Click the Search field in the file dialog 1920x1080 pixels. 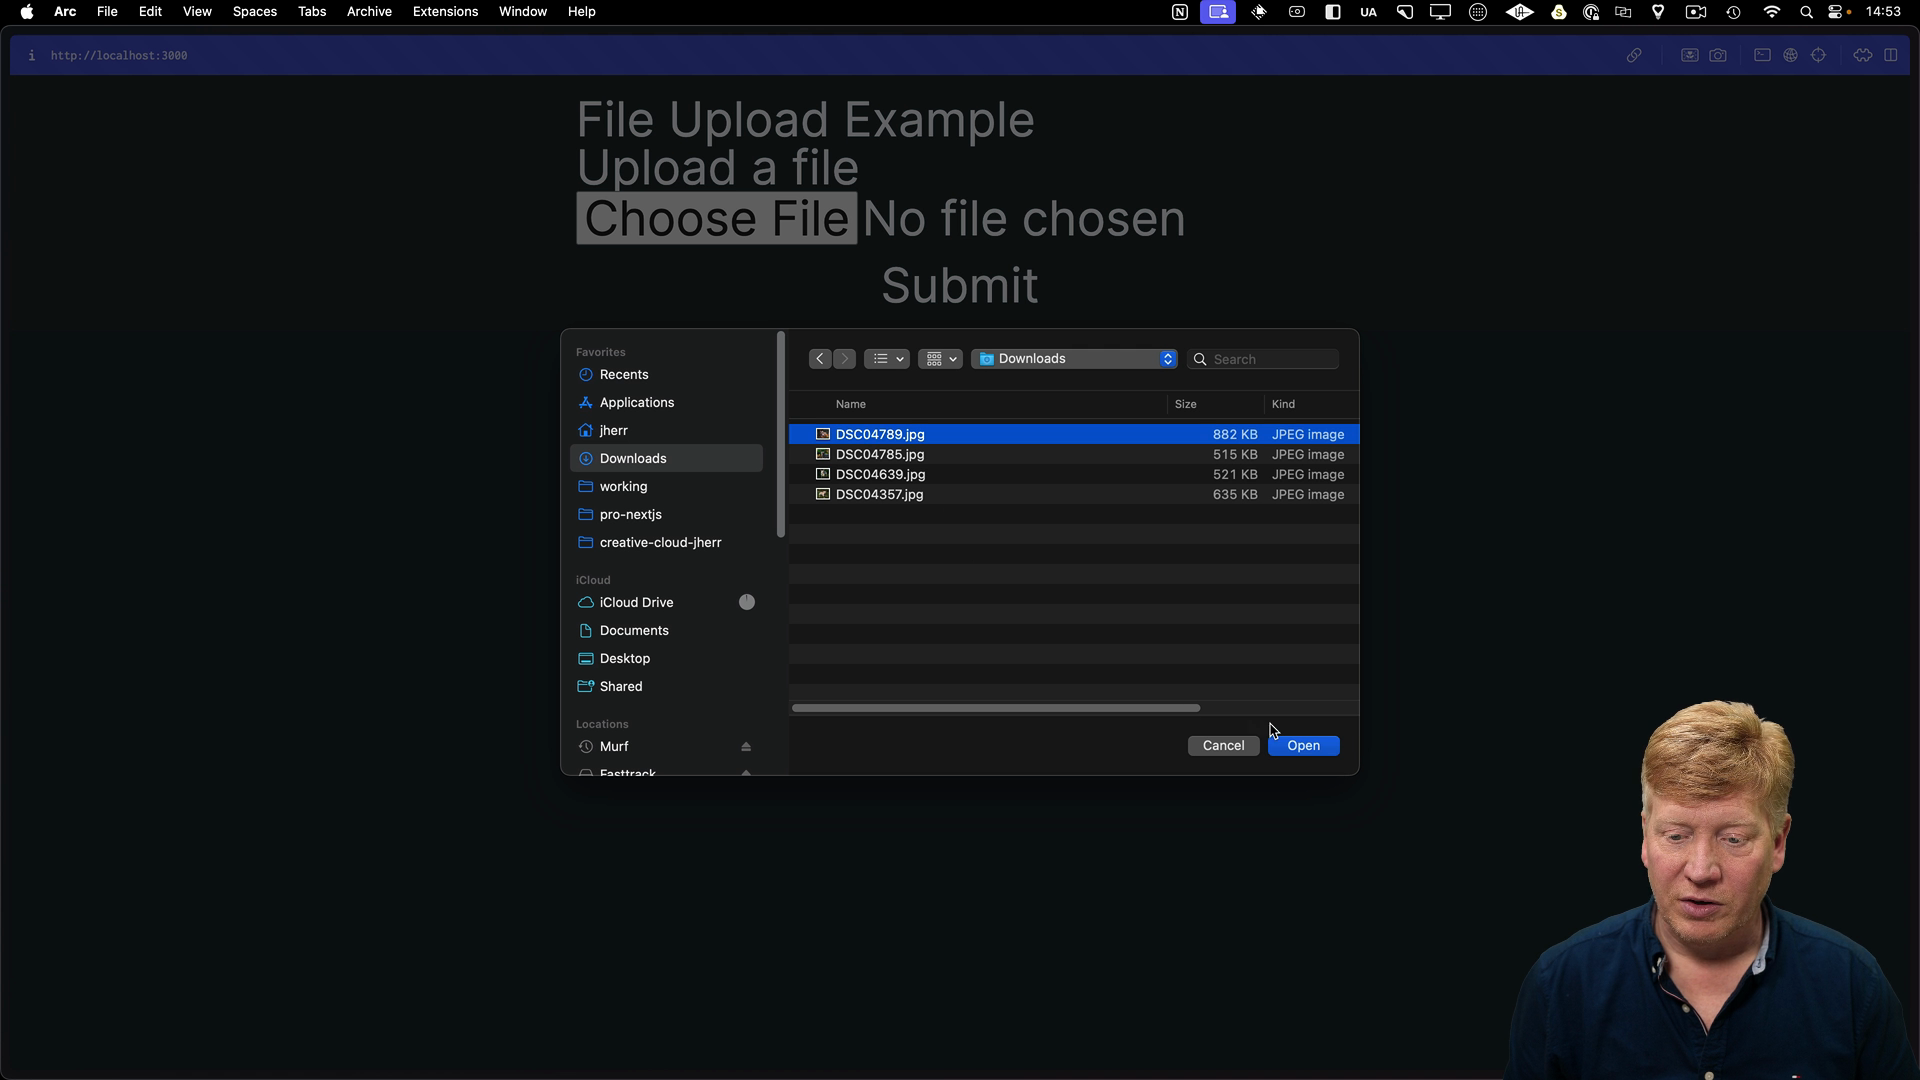[x=1270, y=359]
